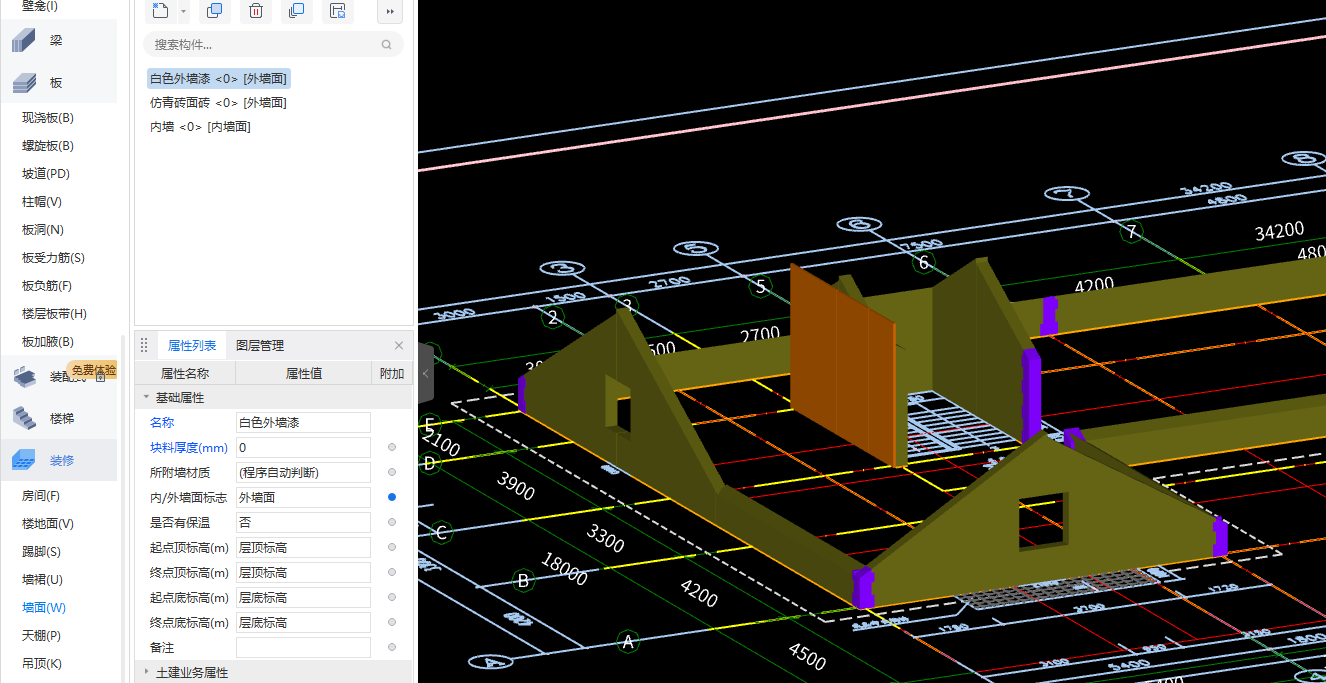This screenshot has width=1326, height=683.
Task: Open the 终点顶标高(m) value dropdown
Action: 303,572
